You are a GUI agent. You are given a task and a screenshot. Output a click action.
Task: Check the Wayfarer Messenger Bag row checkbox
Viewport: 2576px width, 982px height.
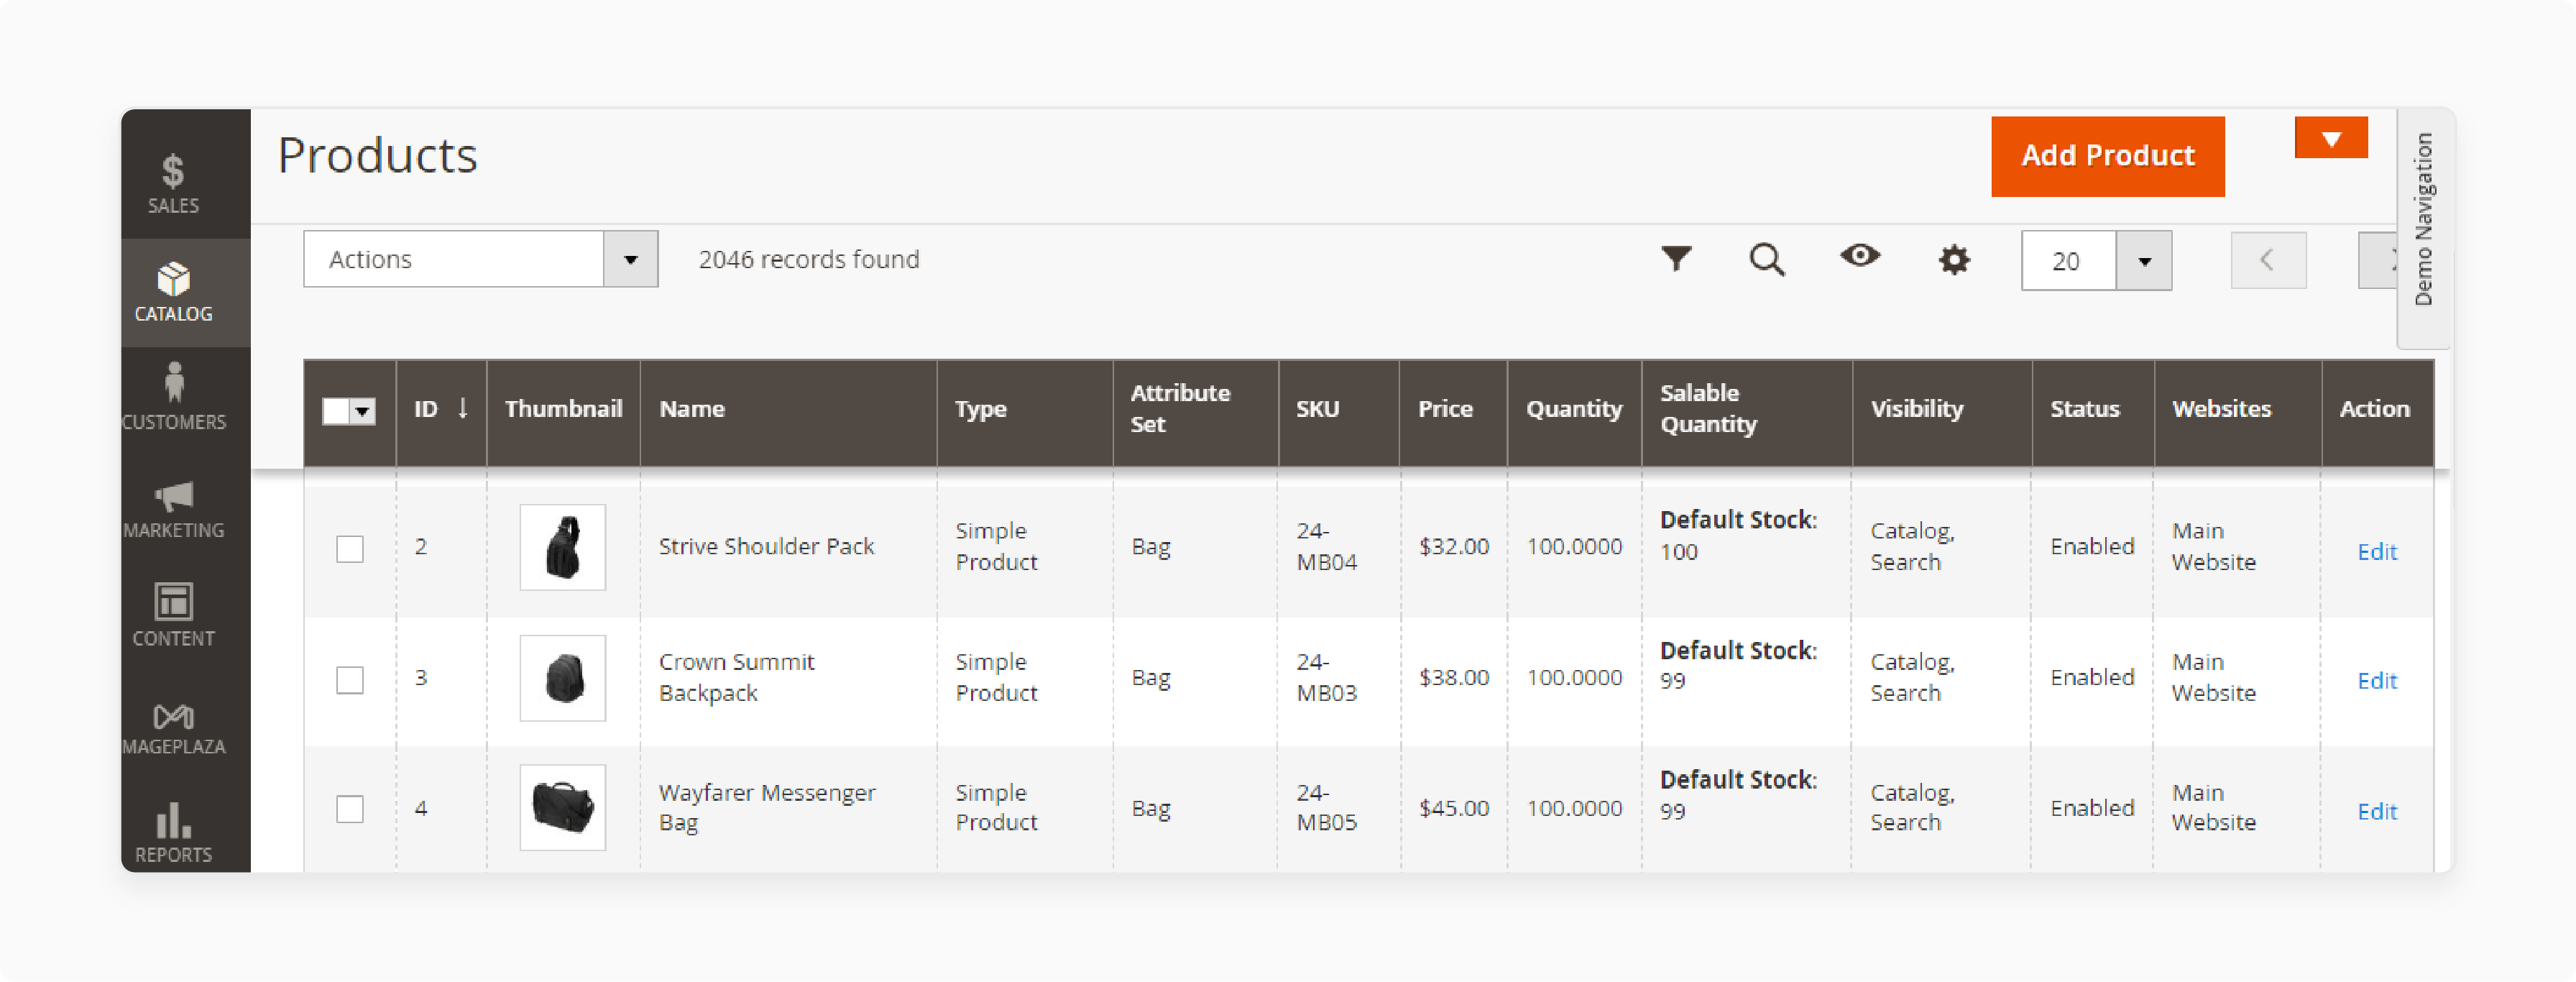(x=350, y=808)
